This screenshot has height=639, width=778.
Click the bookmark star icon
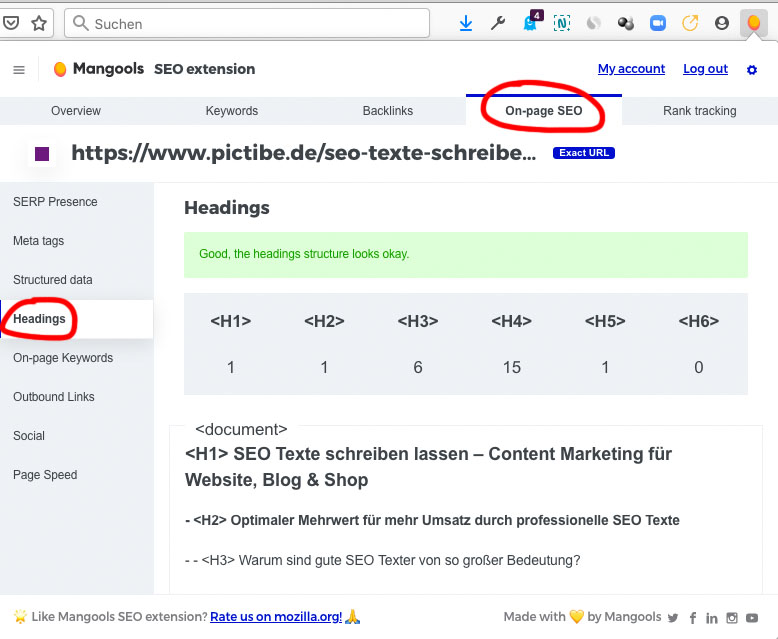[x=39, y=23]
